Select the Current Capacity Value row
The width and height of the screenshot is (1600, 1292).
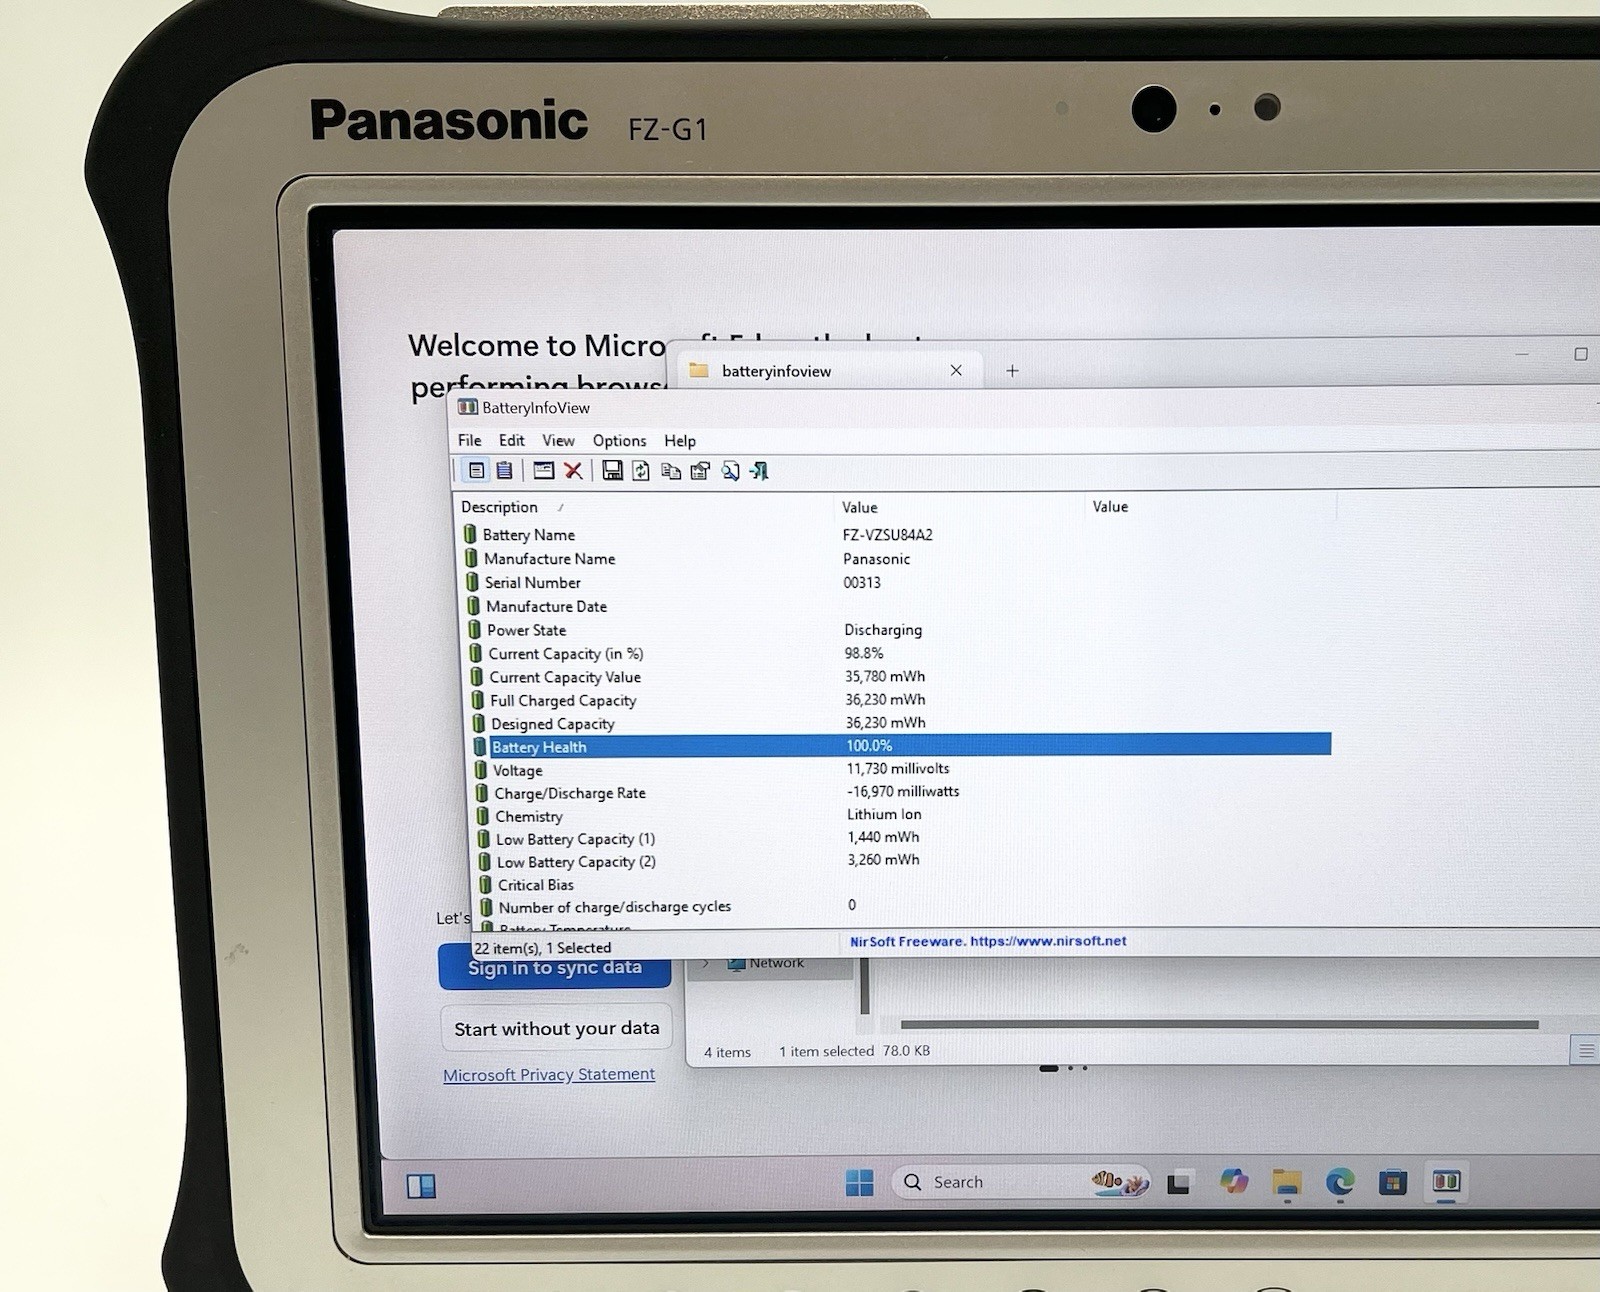(x=900, y=677)
